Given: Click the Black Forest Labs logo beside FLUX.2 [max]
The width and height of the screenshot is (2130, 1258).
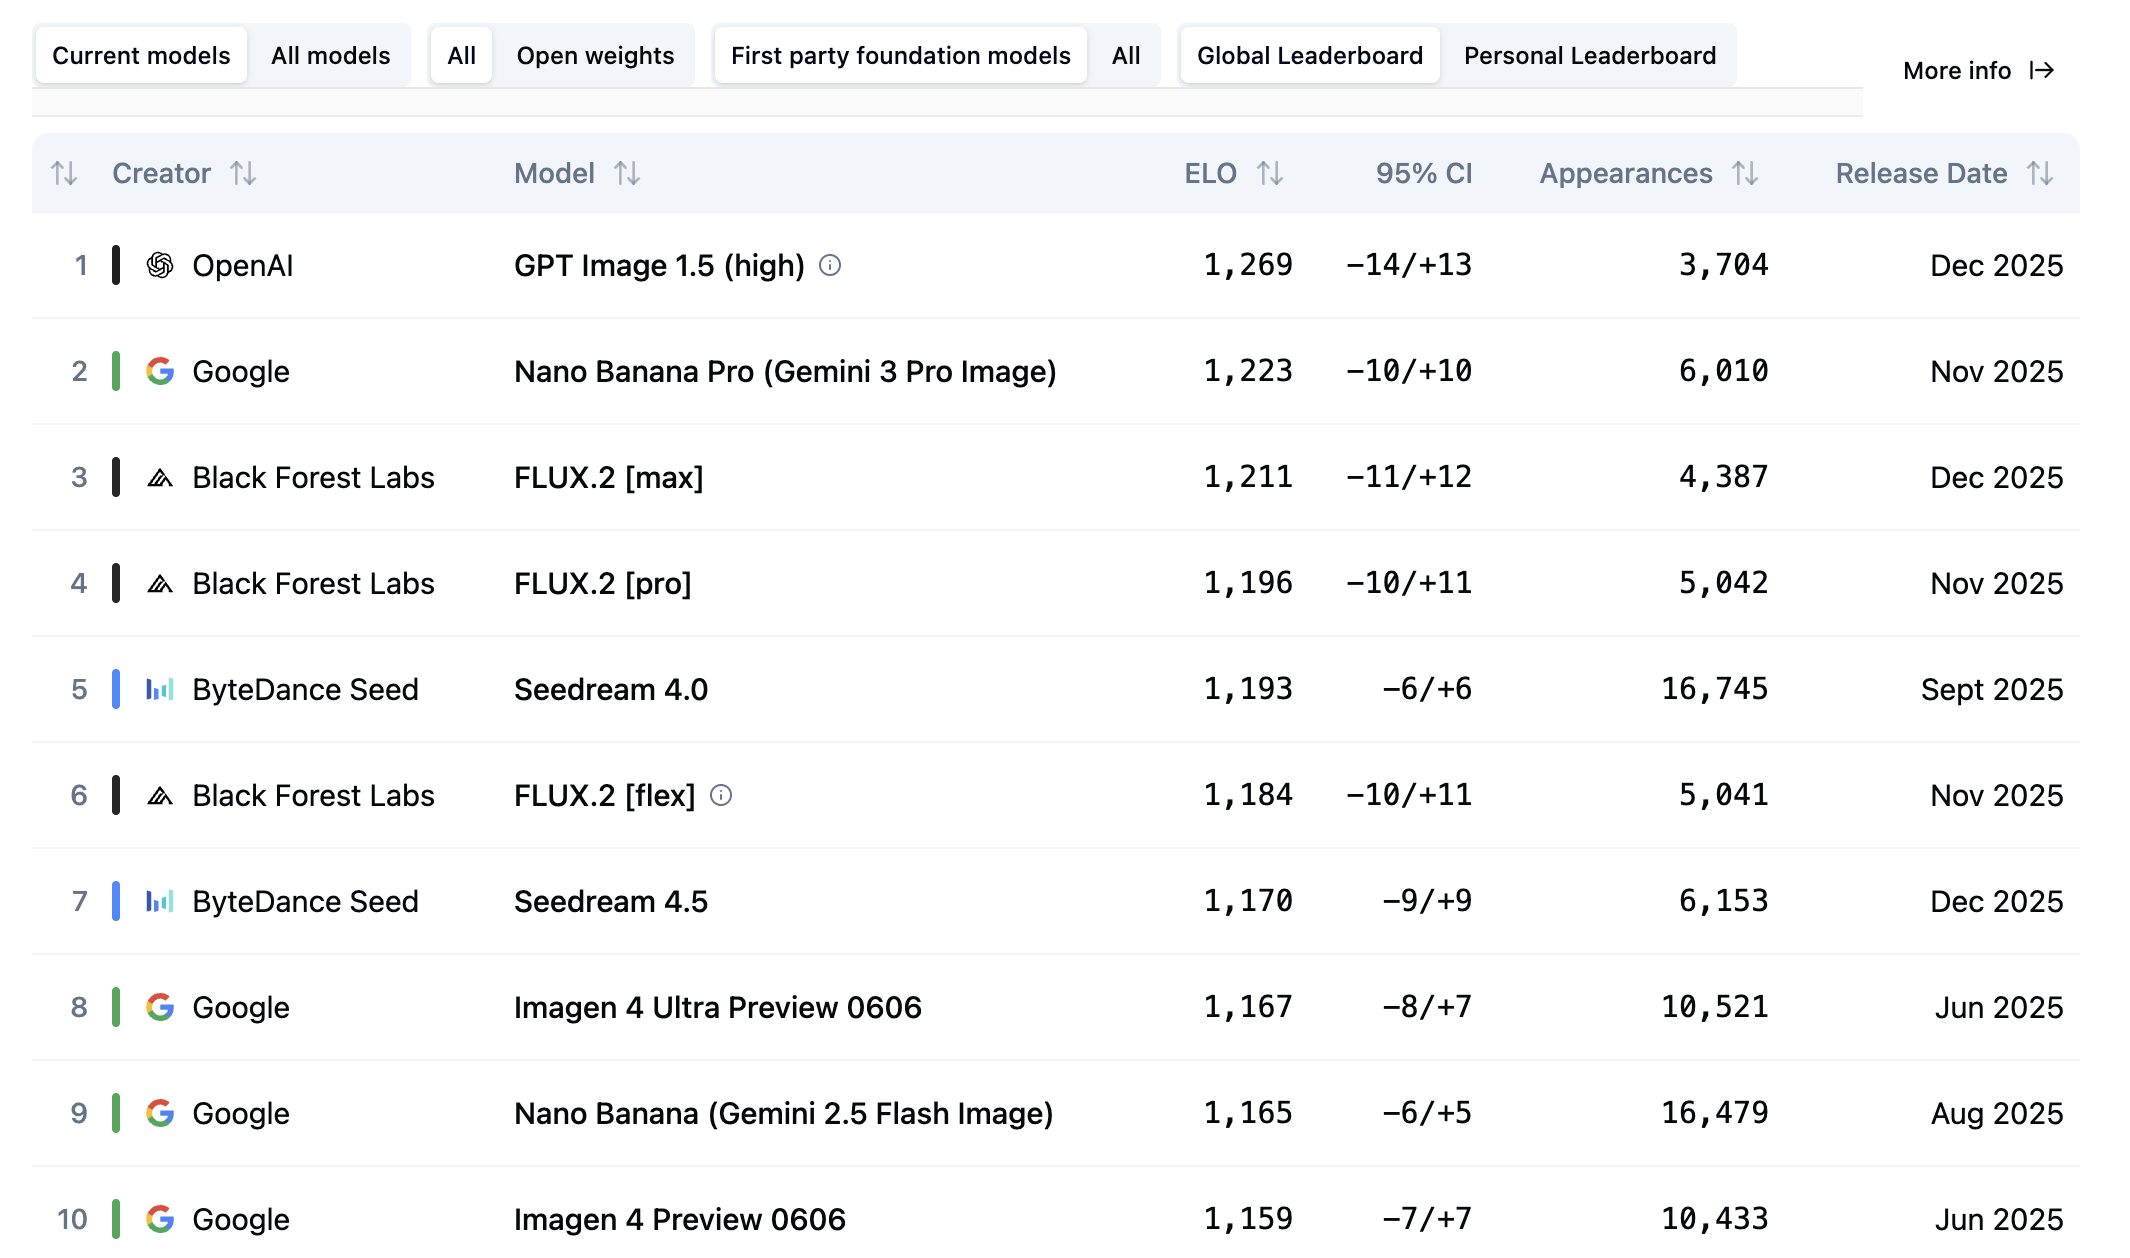Looking at the screenshot, I should click(160, 477).
